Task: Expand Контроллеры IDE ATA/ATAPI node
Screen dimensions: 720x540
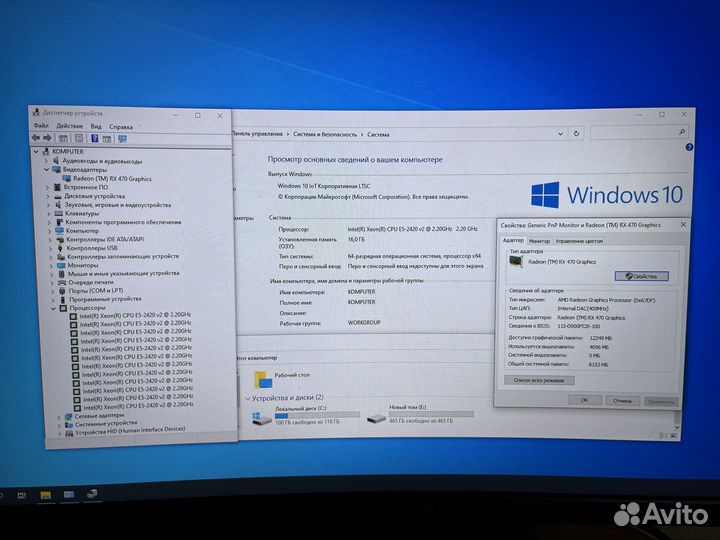Action: tap(51, 239)
